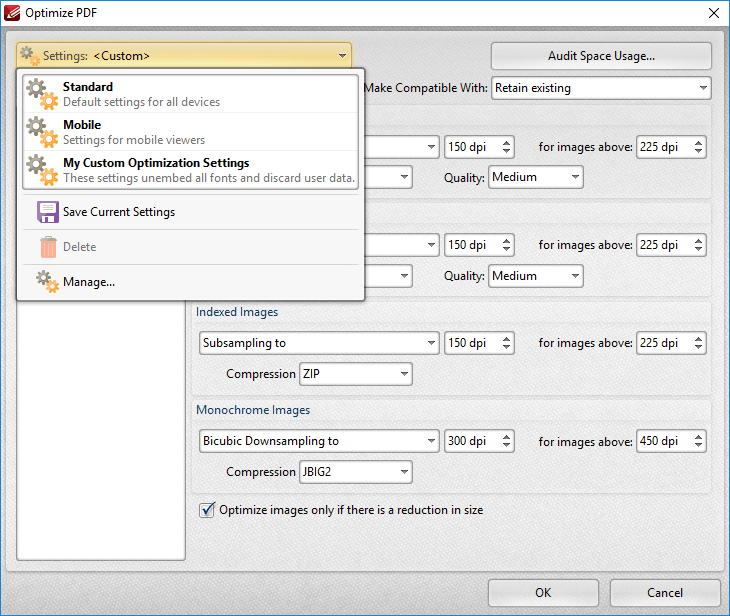The image size is (730, 616).
Task: Toggle Optimize images only if reduction checkbox
Action: click(207, 510)
